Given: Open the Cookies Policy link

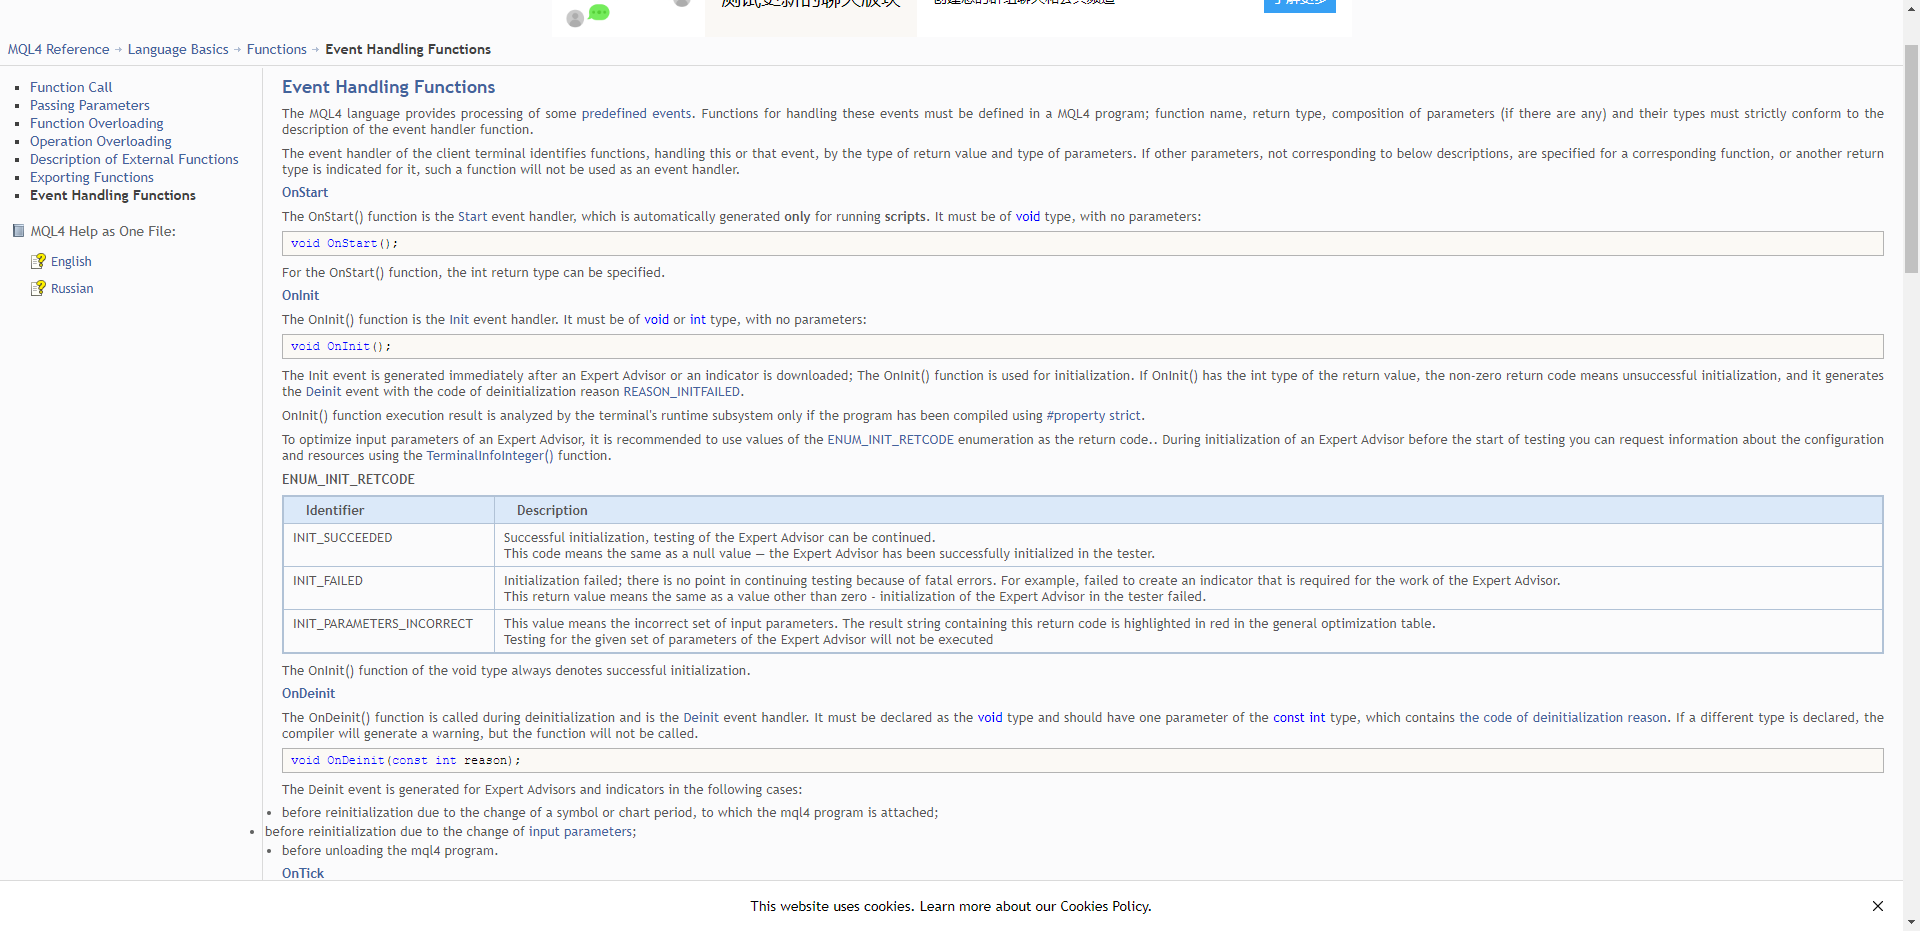Looking at the screenshot, I should click(1104, 906).
